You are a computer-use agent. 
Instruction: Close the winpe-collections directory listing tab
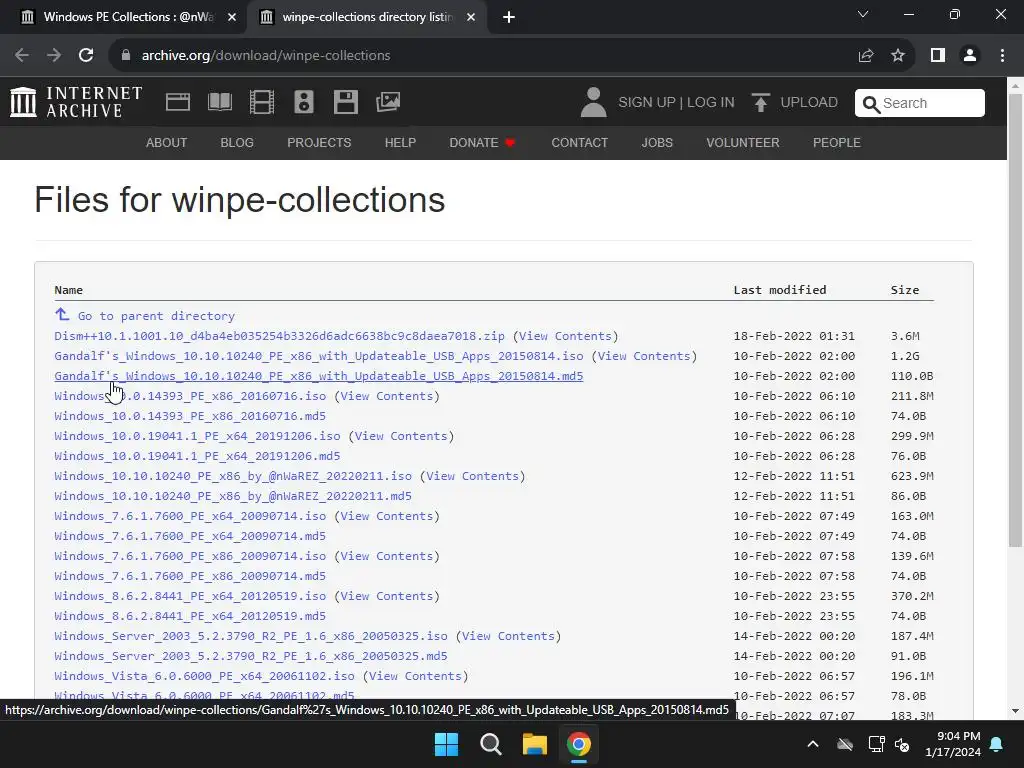(471, 17)
